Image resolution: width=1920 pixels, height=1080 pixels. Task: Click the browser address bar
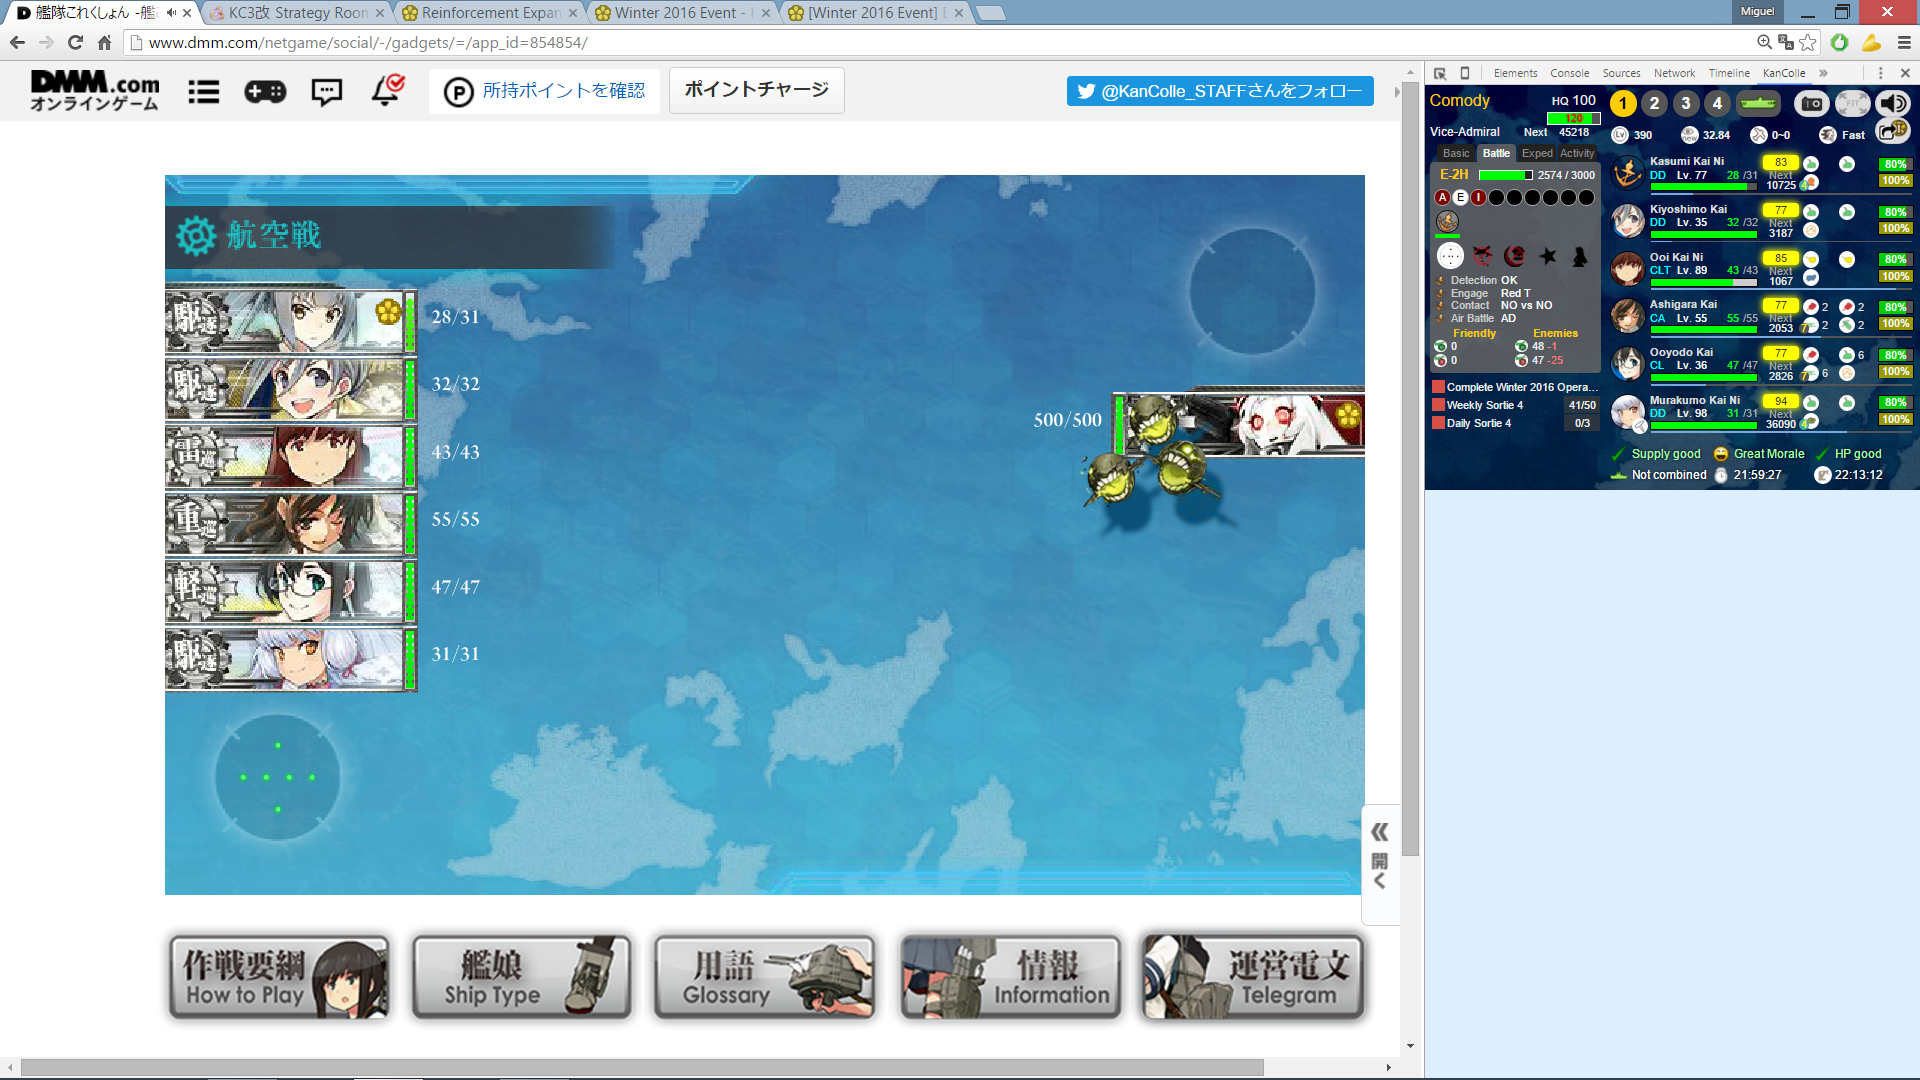940,43
